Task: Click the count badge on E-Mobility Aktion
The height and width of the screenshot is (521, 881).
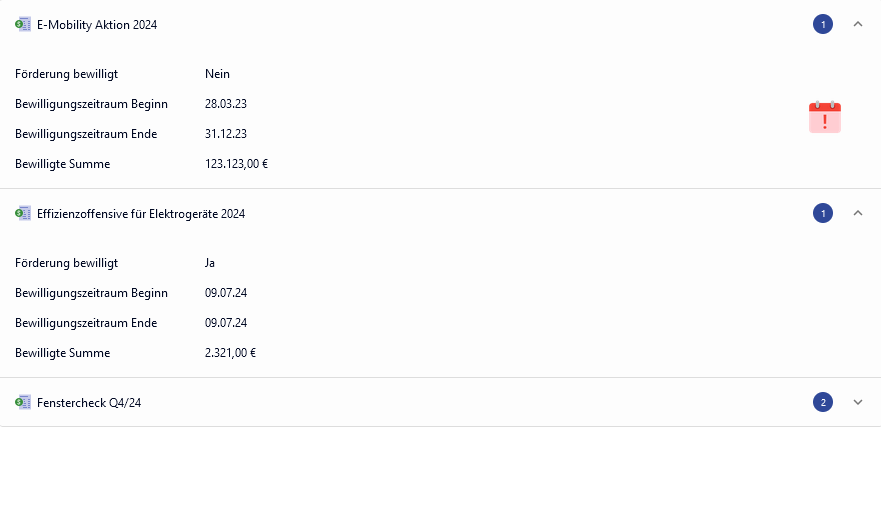Action: [x=823, y=24]
